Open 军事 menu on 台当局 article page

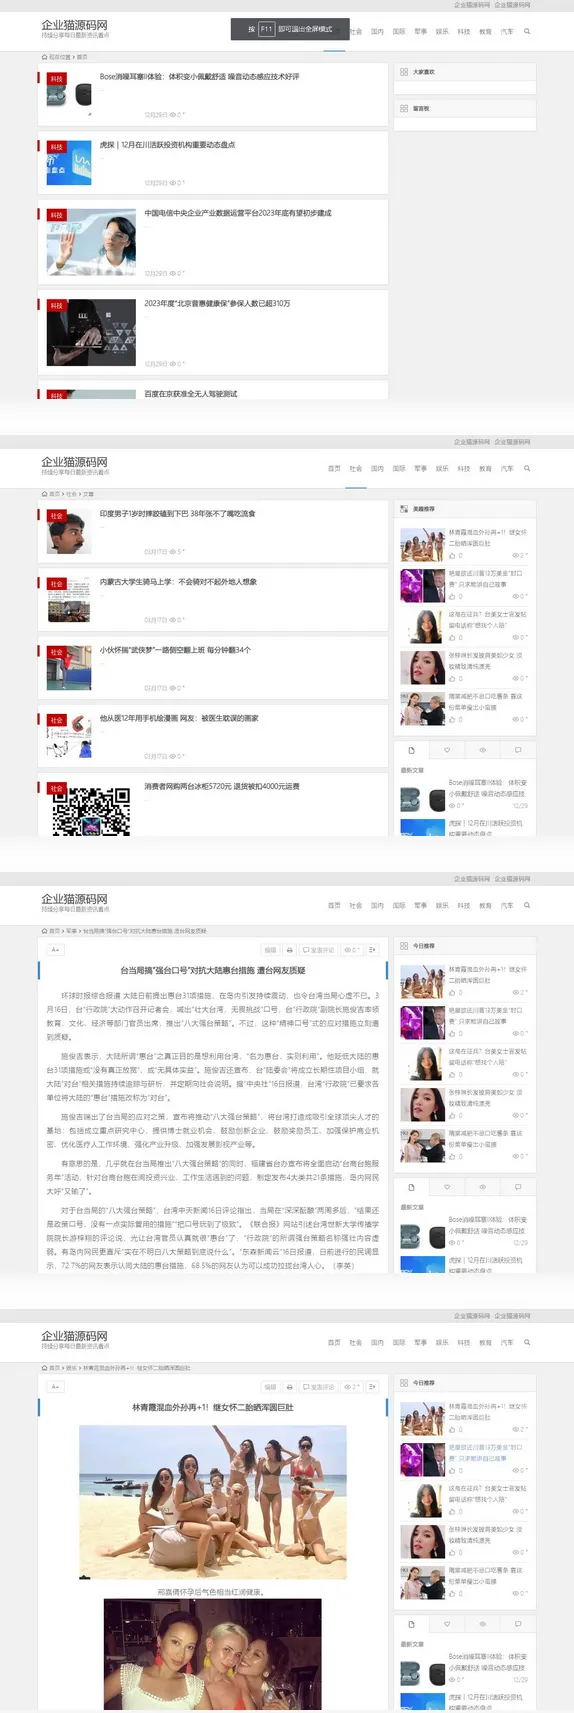point(420,906)
